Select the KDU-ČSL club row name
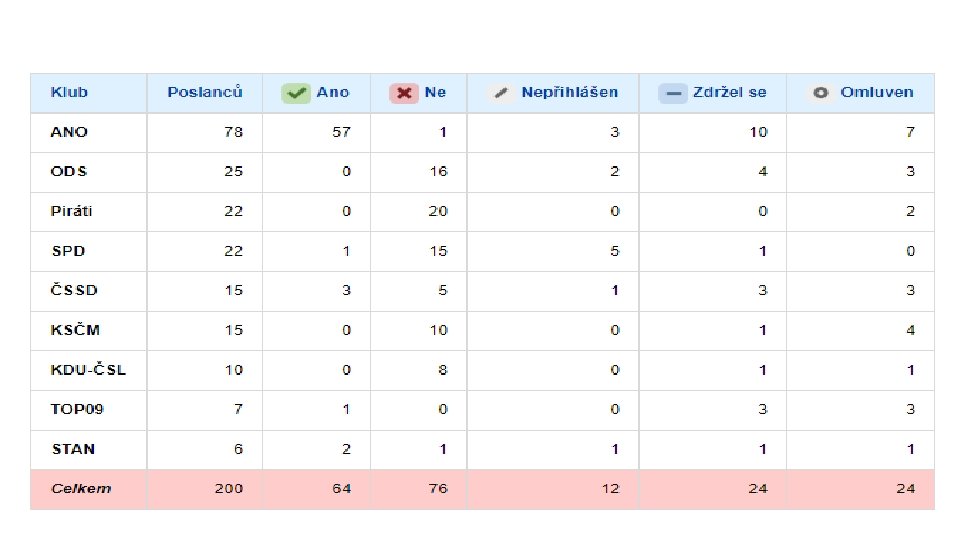 click(x=89, y=369)
